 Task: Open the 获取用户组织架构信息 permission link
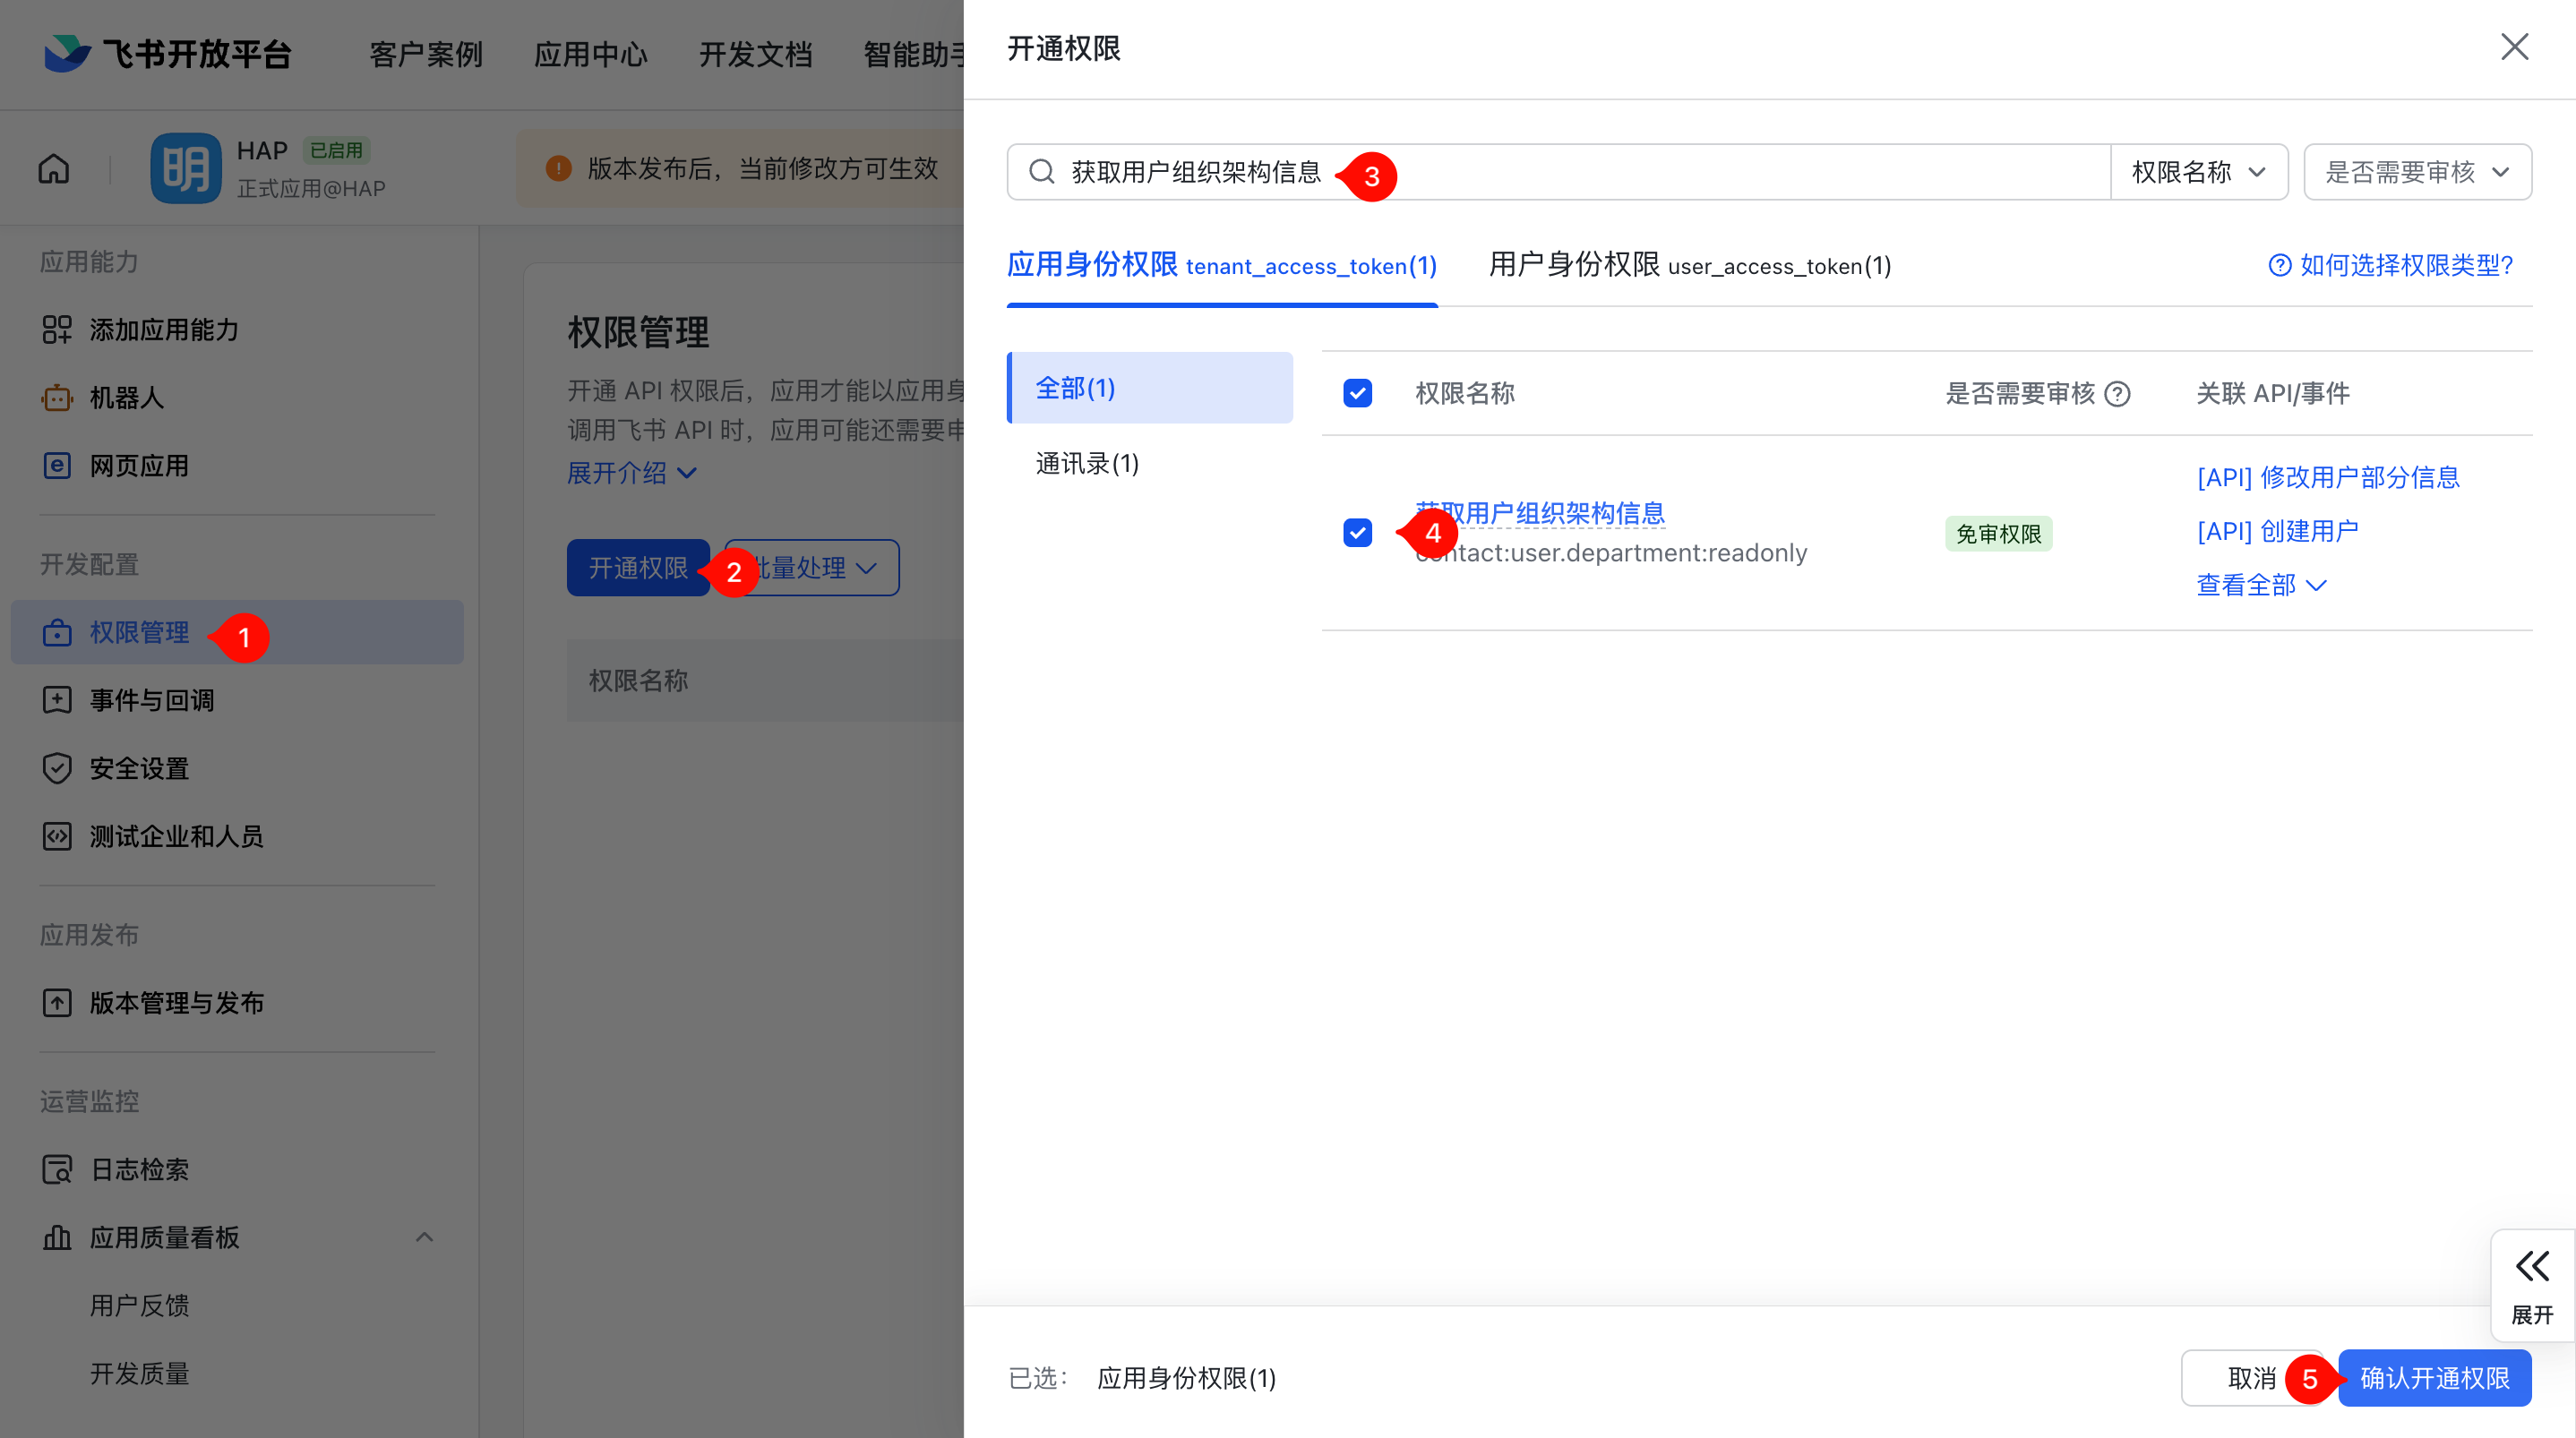[1540, 513]
